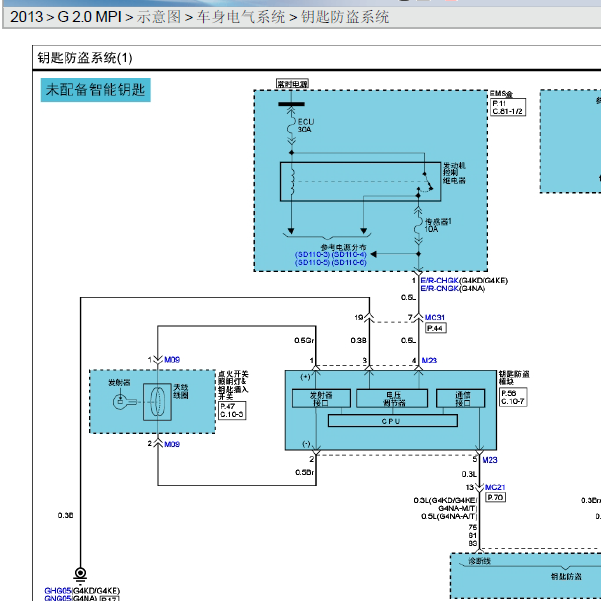Click M23 connector link at pin 5
This screenshot has height=601, width=601.
490,460
